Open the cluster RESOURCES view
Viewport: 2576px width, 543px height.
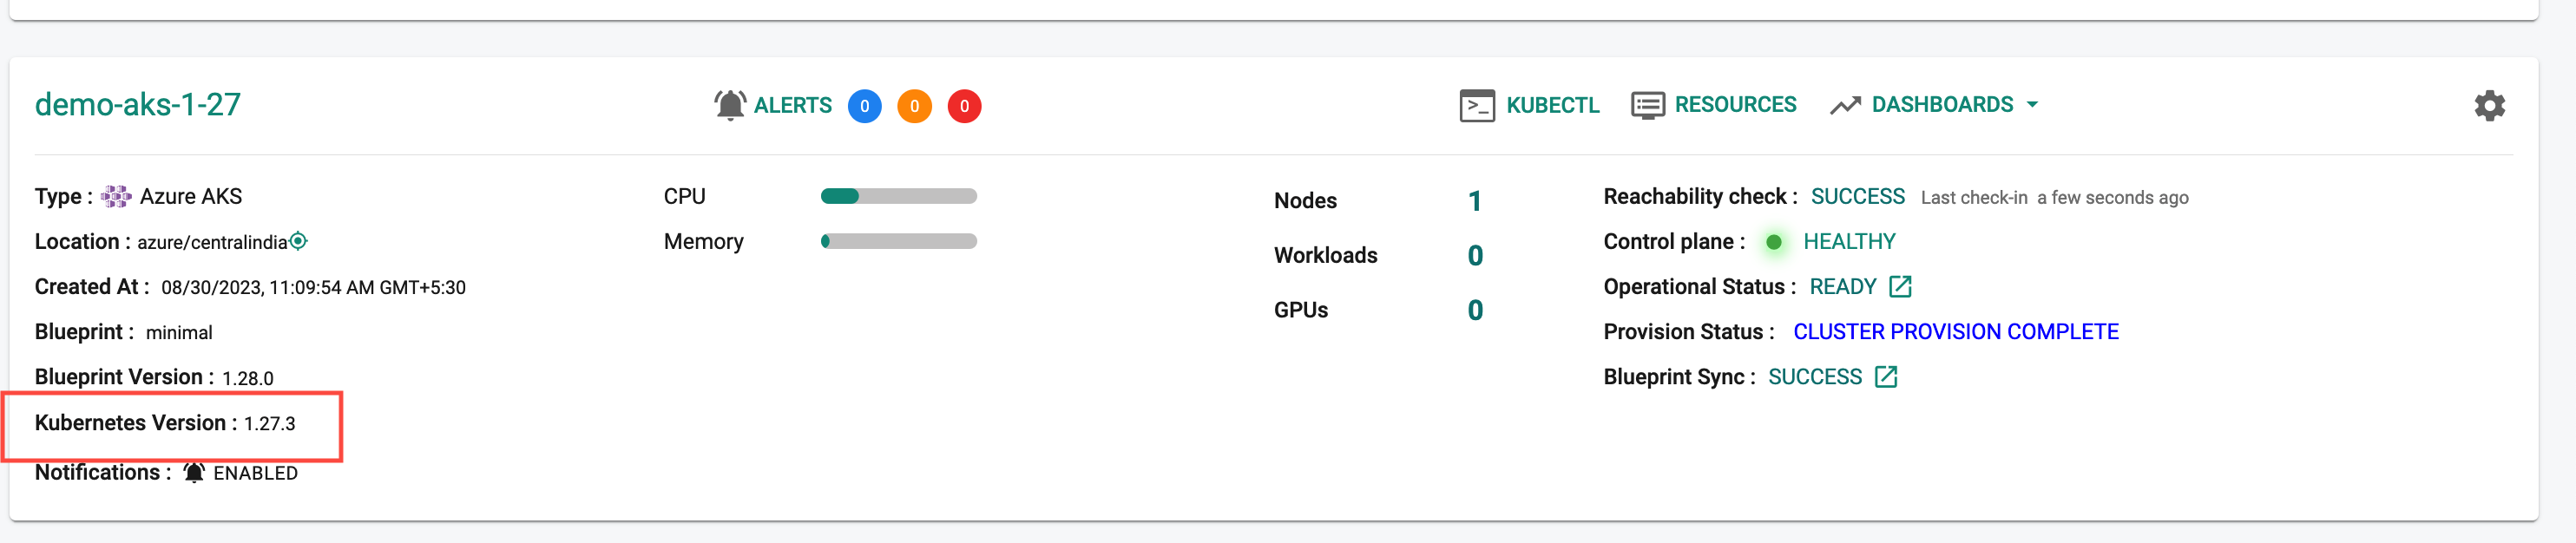pos(1736,104)
